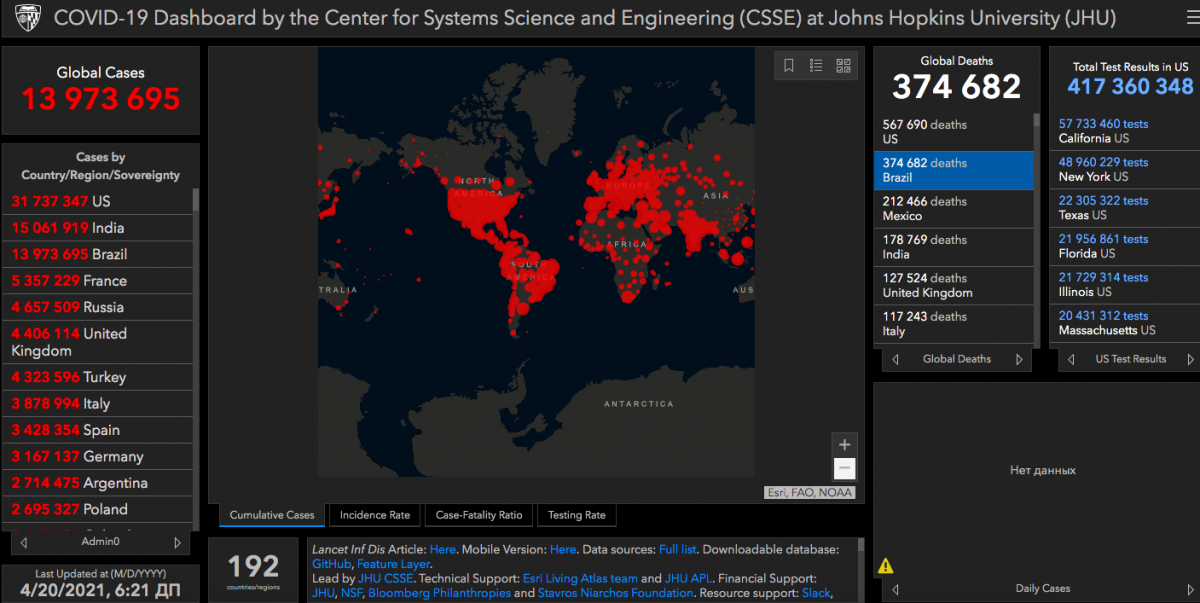This screenshot has height=603, width=1200.
Task: Click the Johns Hopkins shield logo
Action: pos(27,18)
